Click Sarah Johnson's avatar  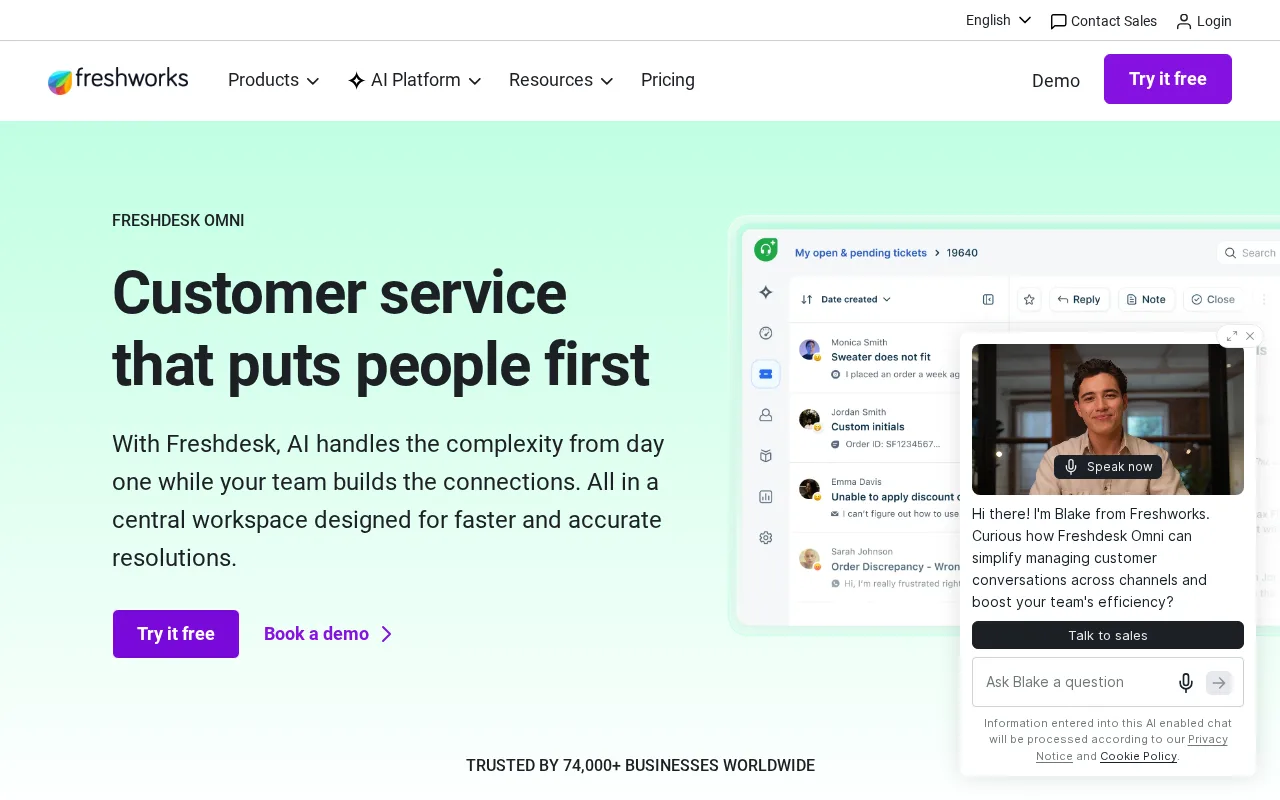(x=809, y=559)
